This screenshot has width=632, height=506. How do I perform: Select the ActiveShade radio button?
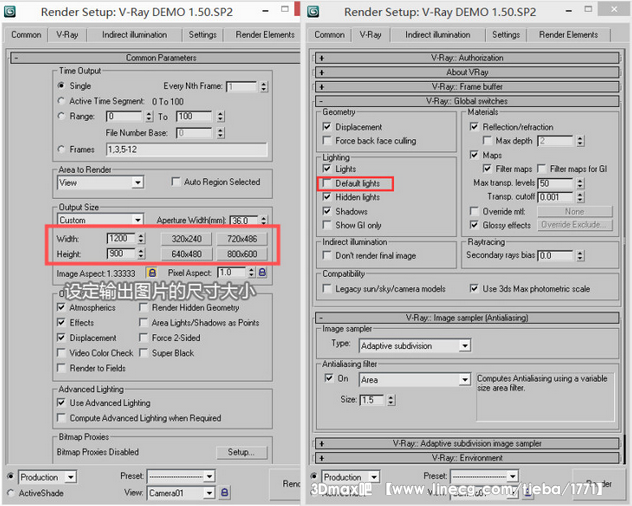(11, 493)
